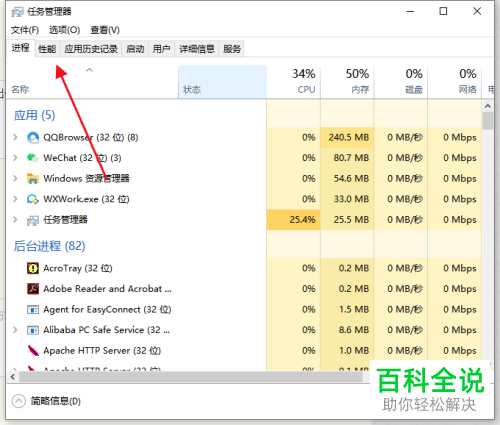Screen dimensions: 500x425
Task: Expand the Windows 资源管理器 process group
Action: (x=15, y=178)
